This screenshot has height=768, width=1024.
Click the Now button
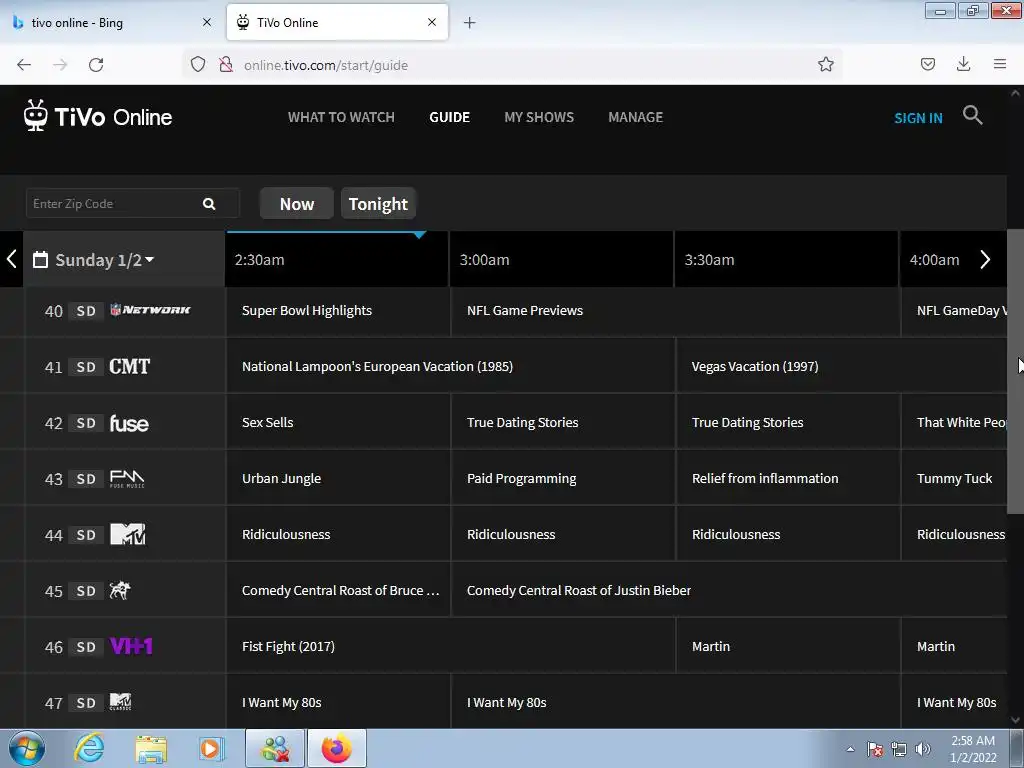click(x=296, y=204)
